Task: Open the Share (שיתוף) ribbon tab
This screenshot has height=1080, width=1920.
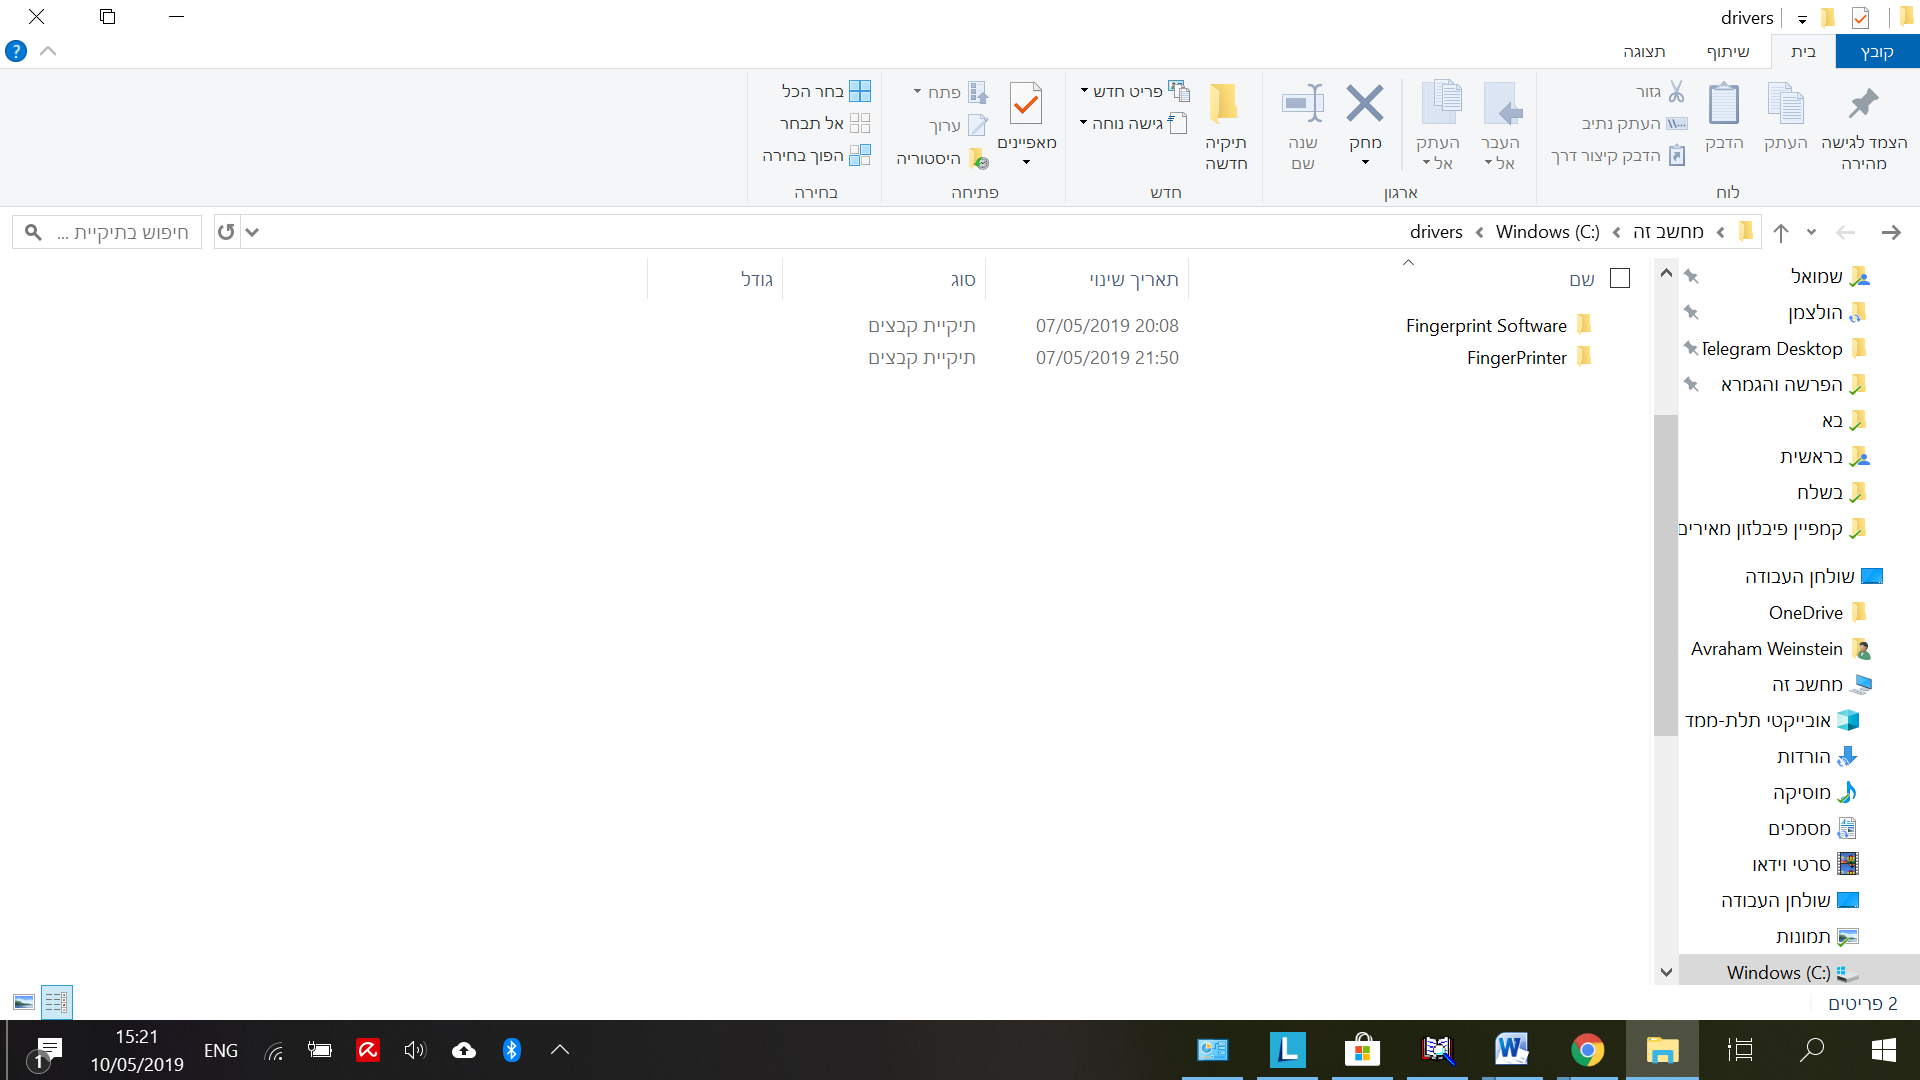Action: pos(1728,52)
